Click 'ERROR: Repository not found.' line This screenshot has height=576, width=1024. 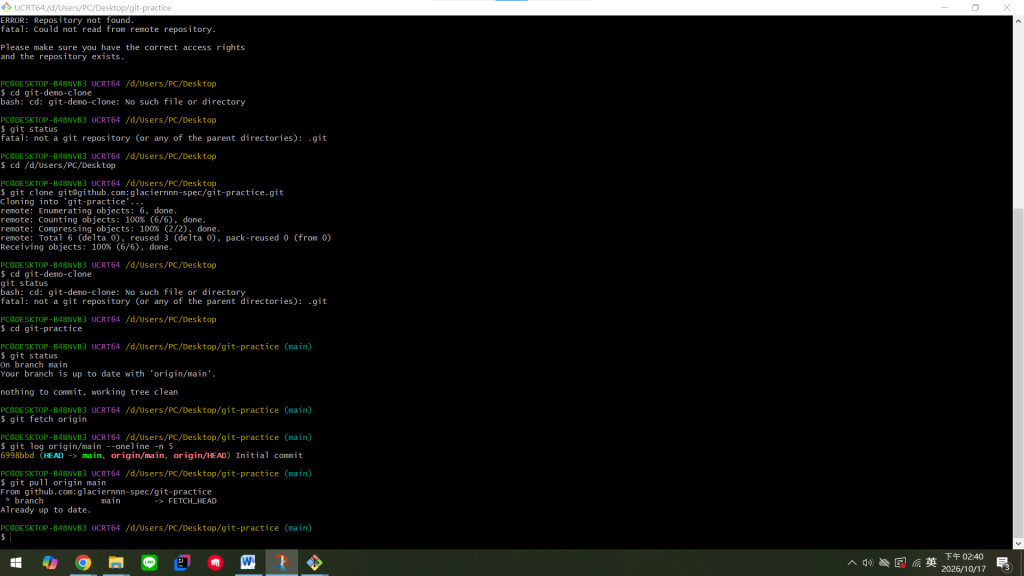(x=67, y=20)
